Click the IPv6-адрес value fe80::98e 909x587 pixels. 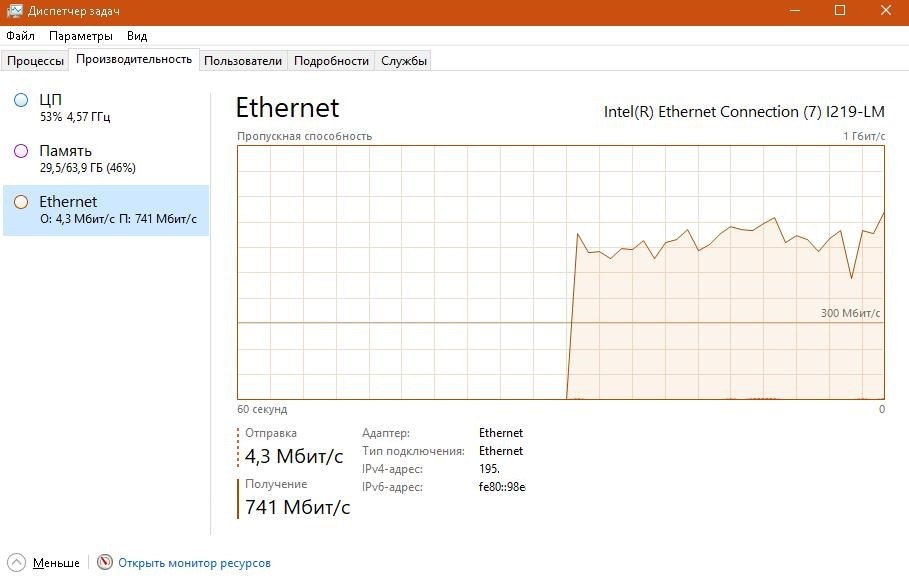(502, 487)
